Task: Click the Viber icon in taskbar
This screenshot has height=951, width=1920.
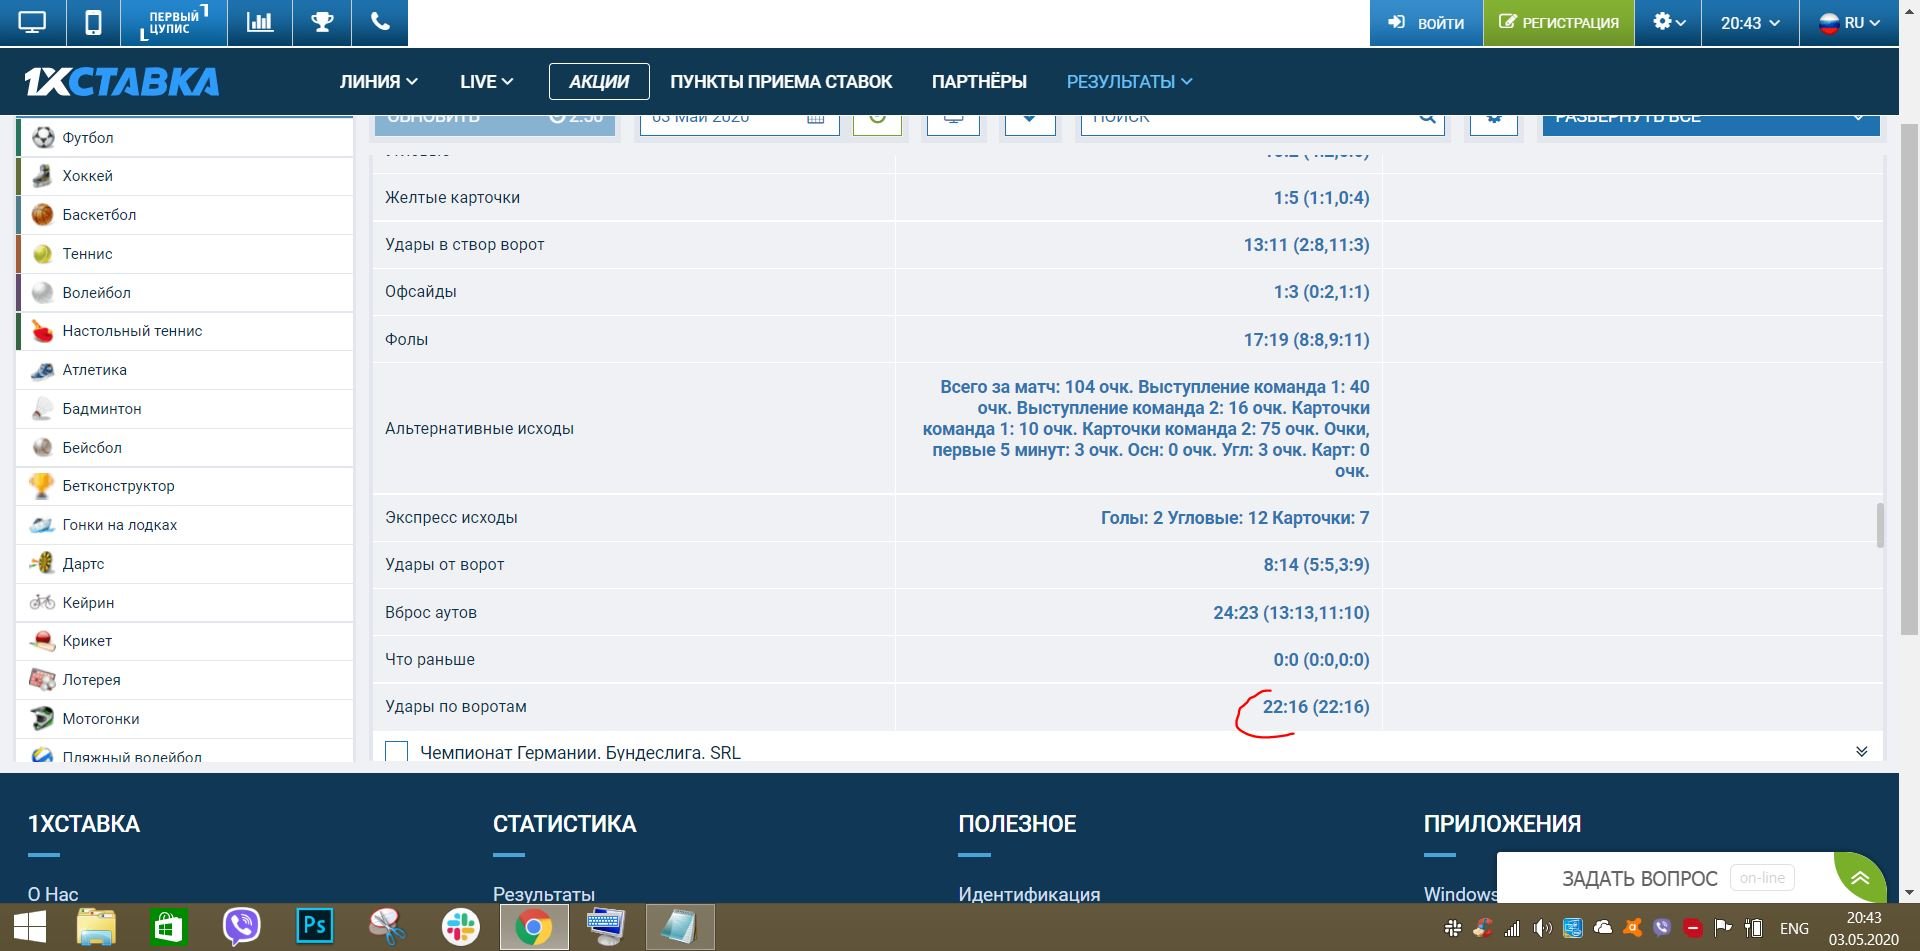Action: click(241, 927)
